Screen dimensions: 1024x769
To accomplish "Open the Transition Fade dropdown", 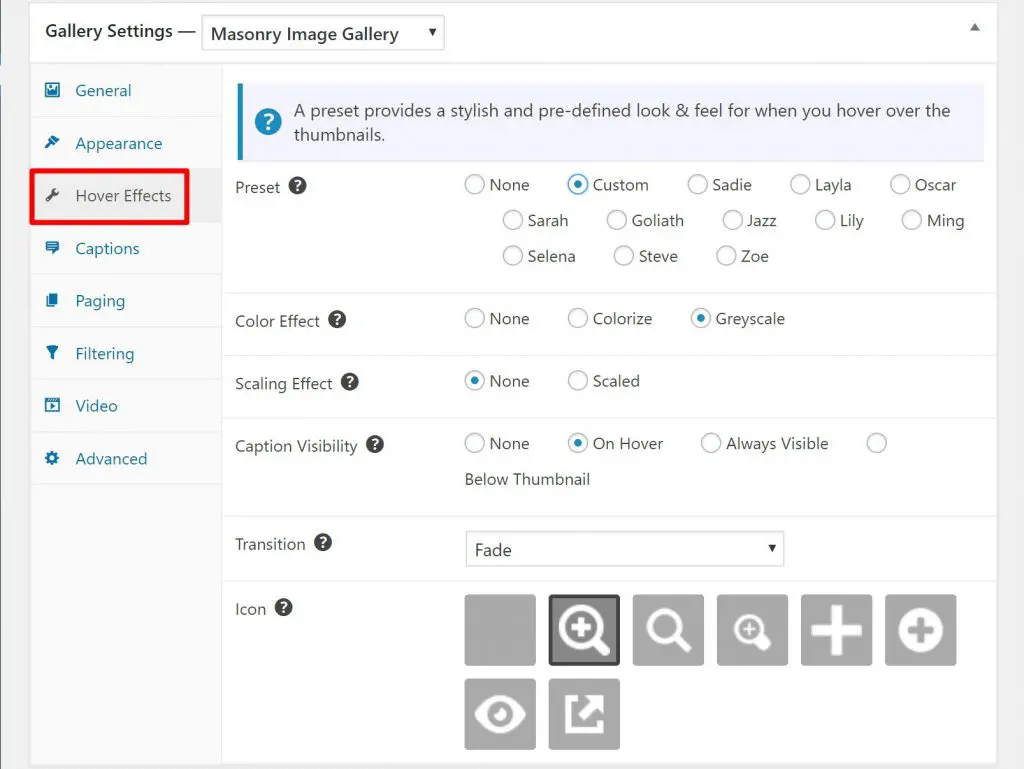I will click(624, 549).
